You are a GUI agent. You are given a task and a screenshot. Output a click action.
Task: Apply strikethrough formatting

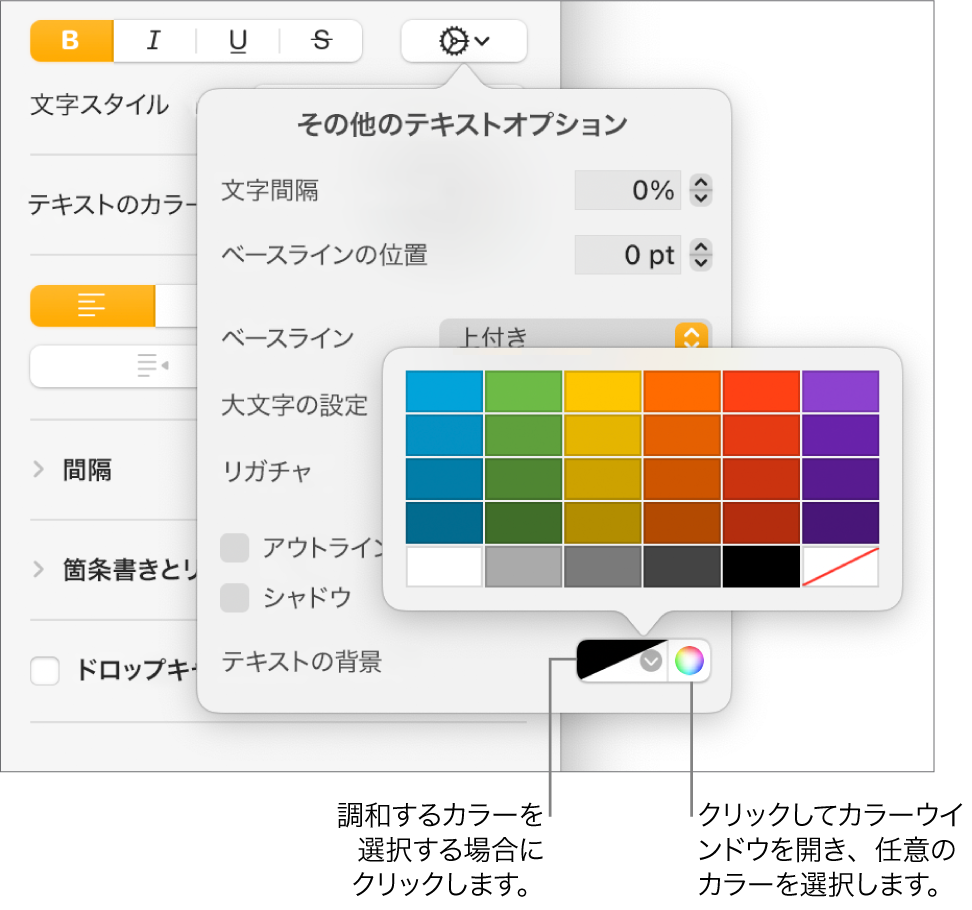point(322,41)
